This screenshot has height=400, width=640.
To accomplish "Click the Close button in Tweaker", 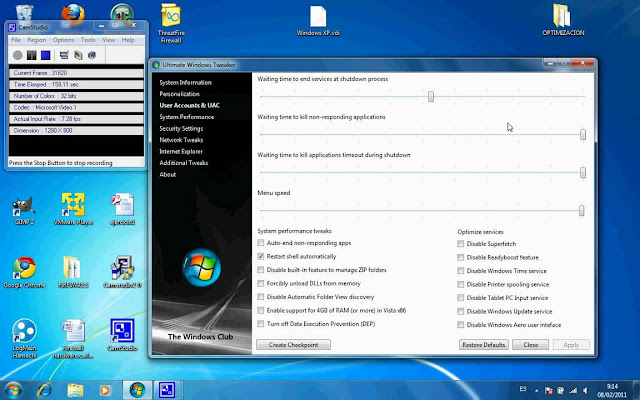I will click(531, 345).
